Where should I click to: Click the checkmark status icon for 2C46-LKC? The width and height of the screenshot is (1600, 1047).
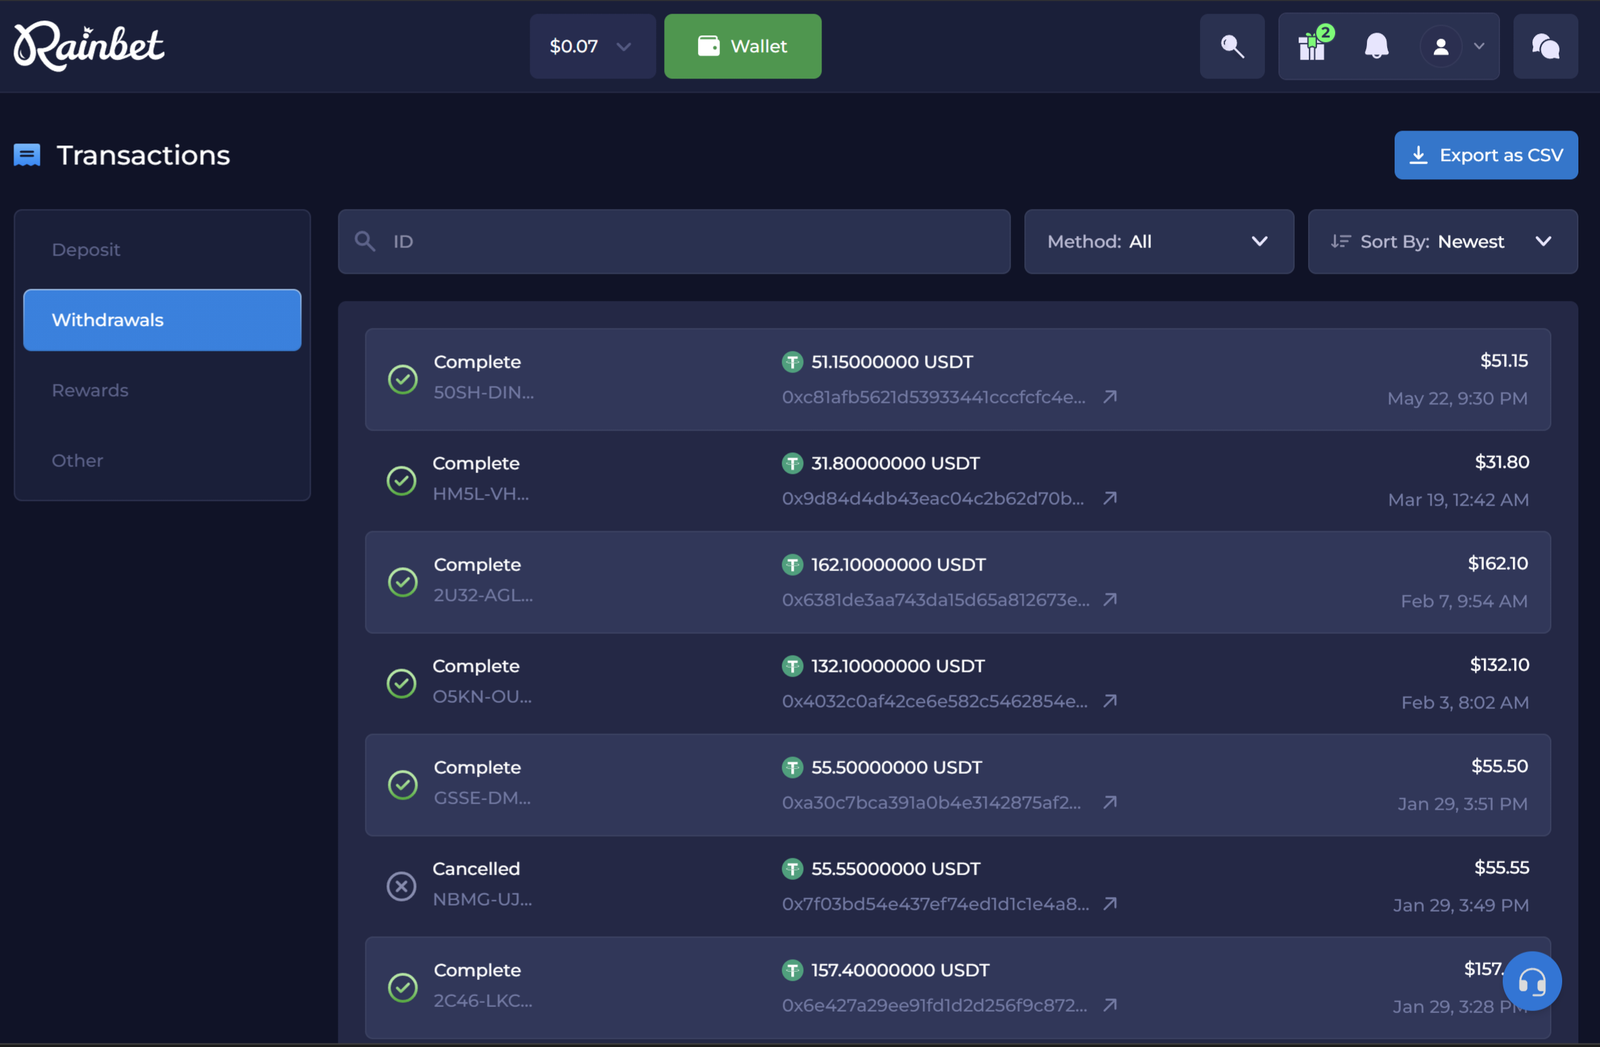pyautogui.click(x=403, y=987)
